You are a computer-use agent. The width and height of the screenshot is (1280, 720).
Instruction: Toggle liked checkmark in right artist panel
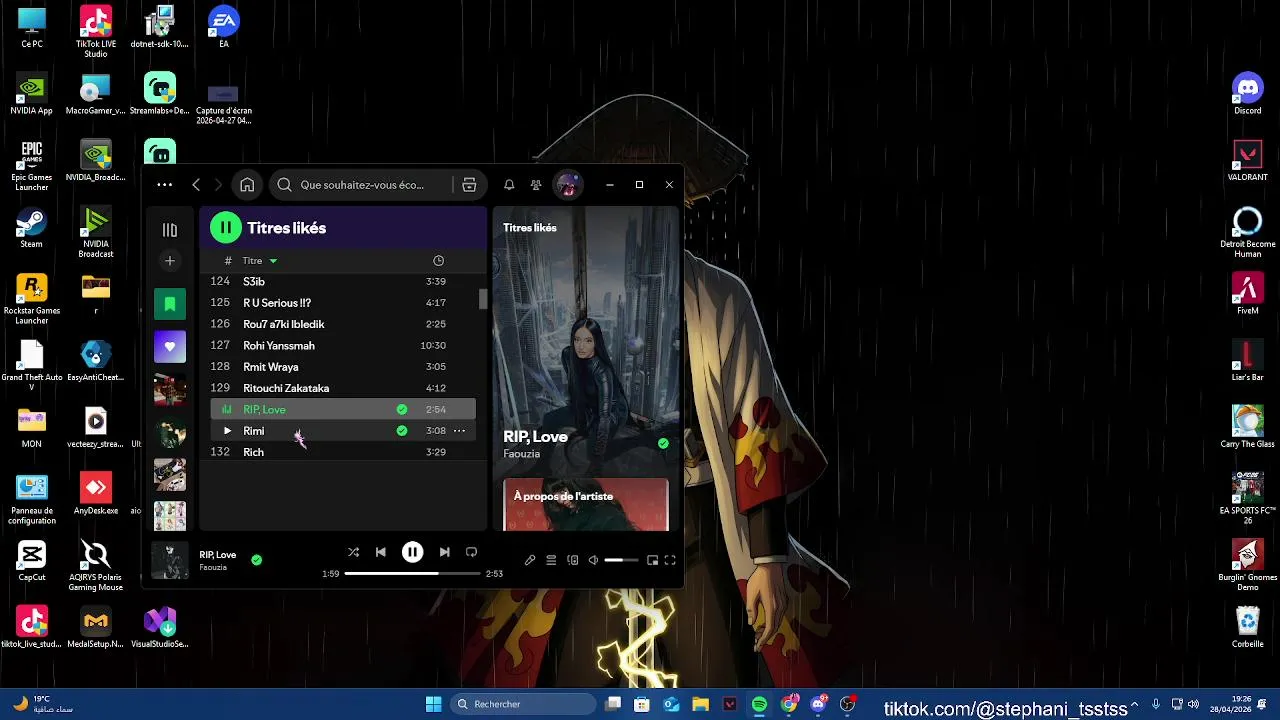click(x=663, y=443)
